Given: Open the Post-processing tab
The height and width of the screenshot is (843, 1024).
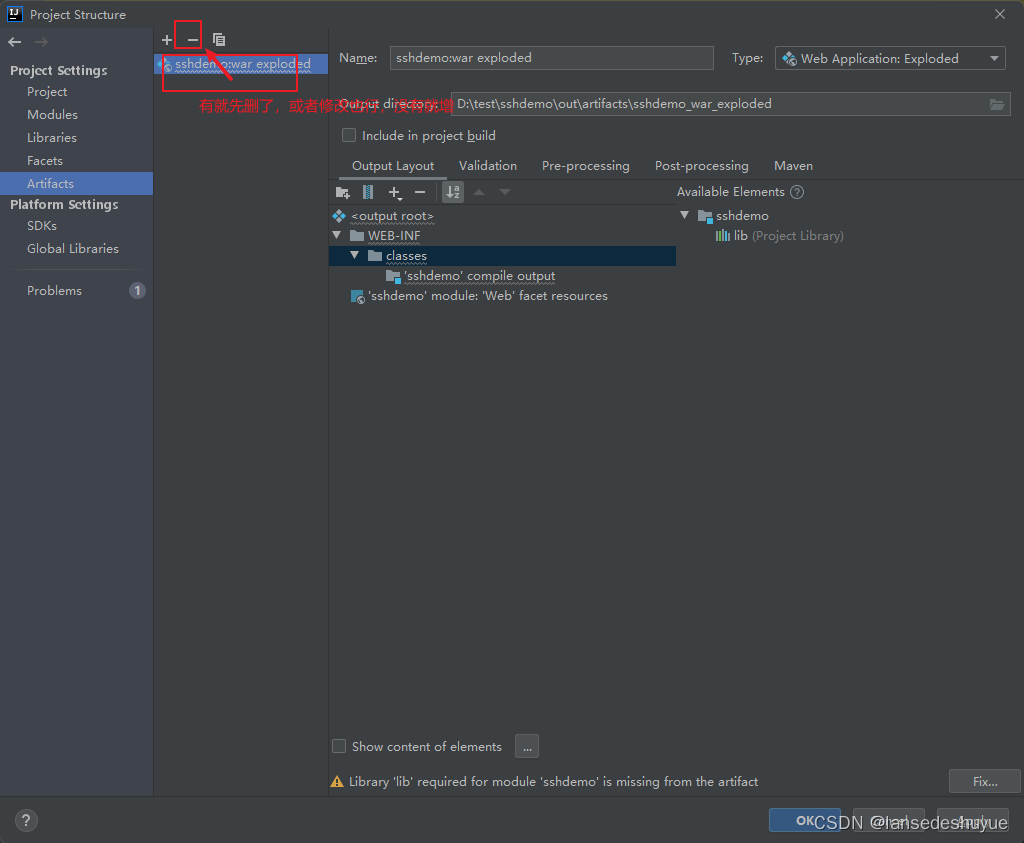Looking at the screenshot, I should [x=701, y=166].
